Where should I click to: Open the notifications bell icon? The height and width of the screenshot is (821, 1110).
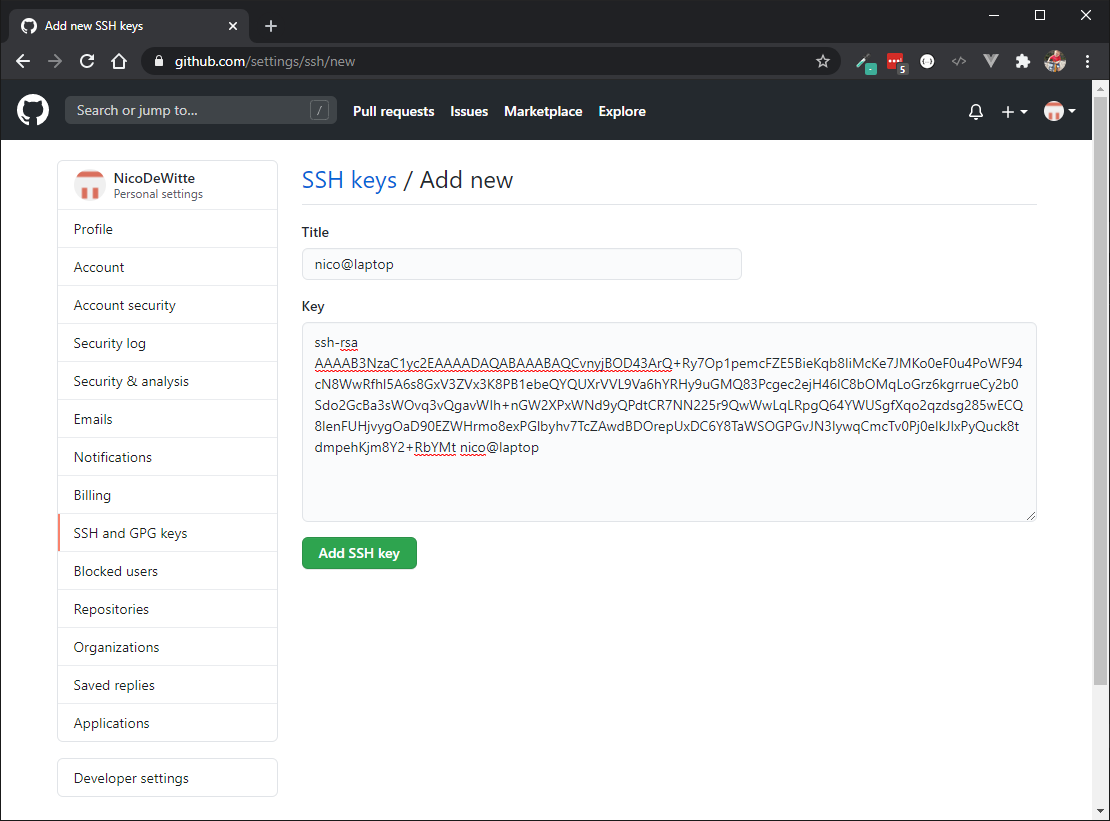pyautogui.click(x=975, y=111)
